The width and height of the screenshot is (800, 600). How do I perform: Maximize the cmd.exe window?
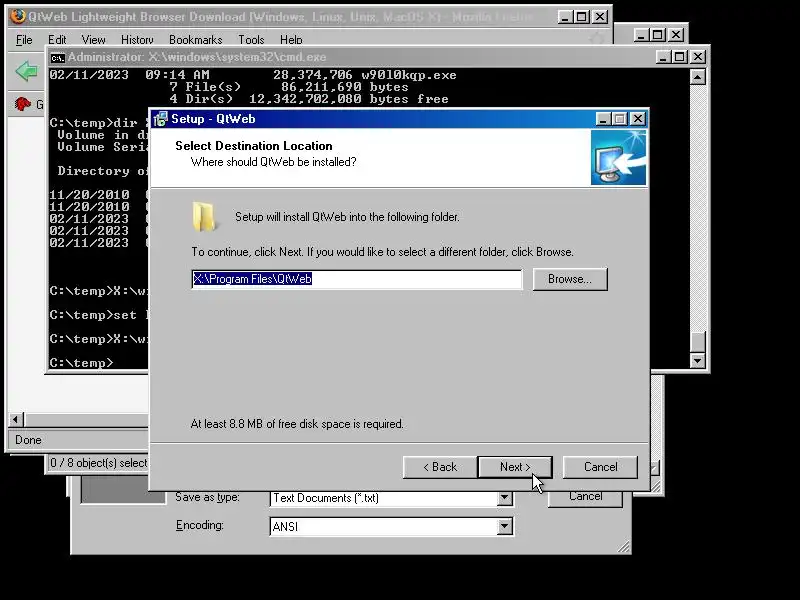click(x=680, y=57)
